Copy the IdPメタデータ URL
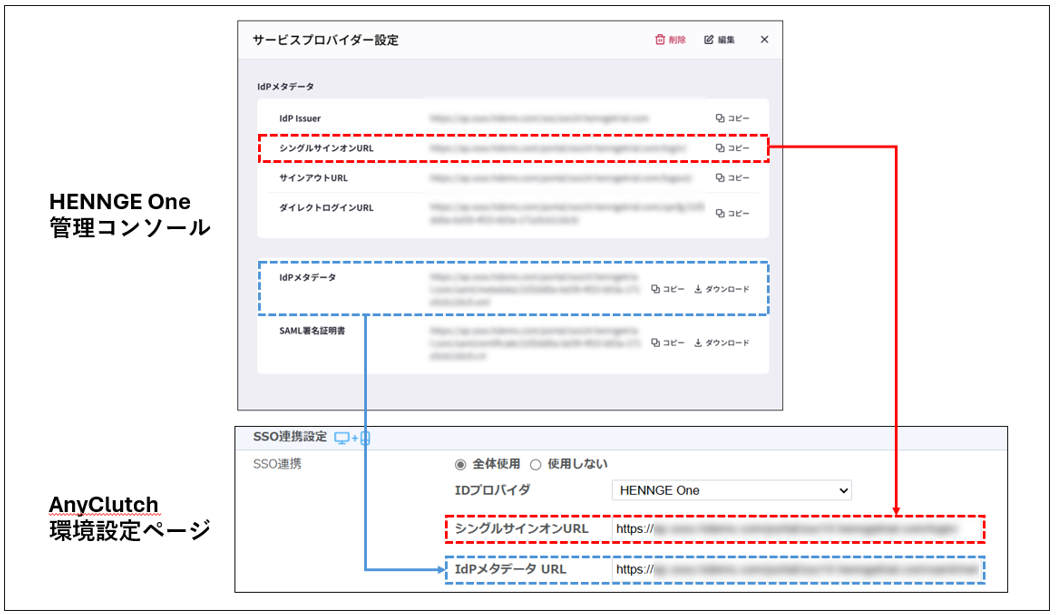1056x615 pixels. (x=667, y=289)
